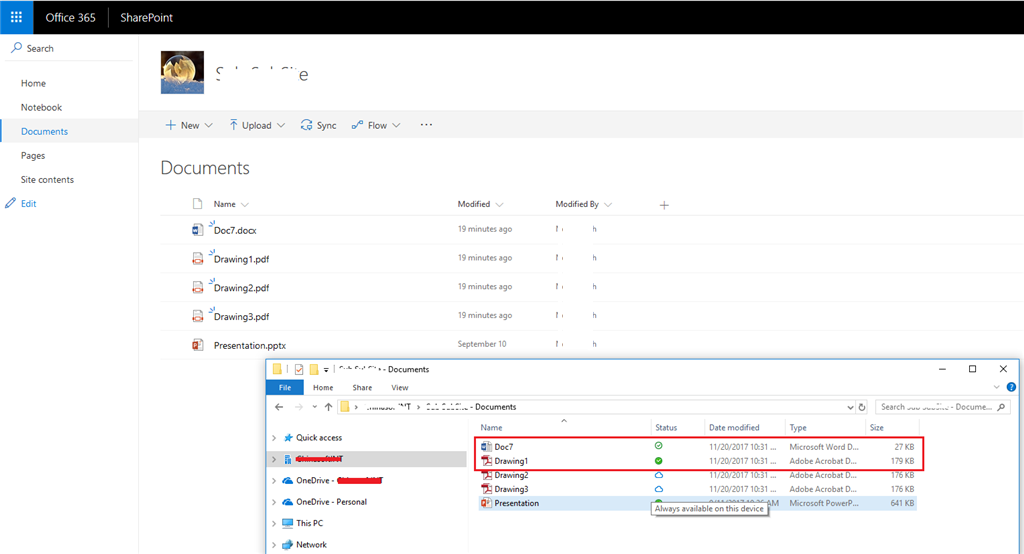Screen dimensions: 1024x554
Task: Click the Word icon beside Doc7.docx
Action: [197, 230]
